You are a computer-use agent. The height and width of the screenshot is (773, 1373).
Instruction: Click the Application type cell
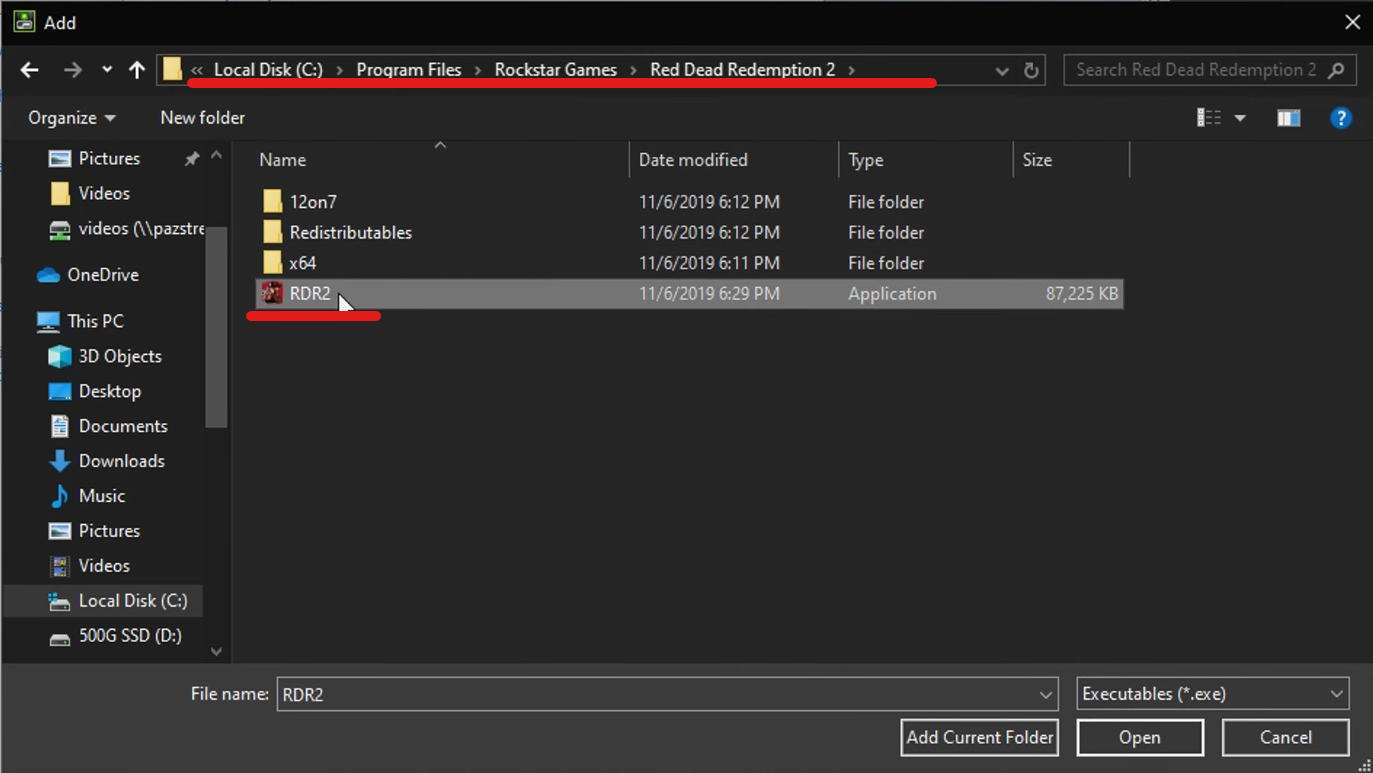pyautogui.click(x=892, y=294)
